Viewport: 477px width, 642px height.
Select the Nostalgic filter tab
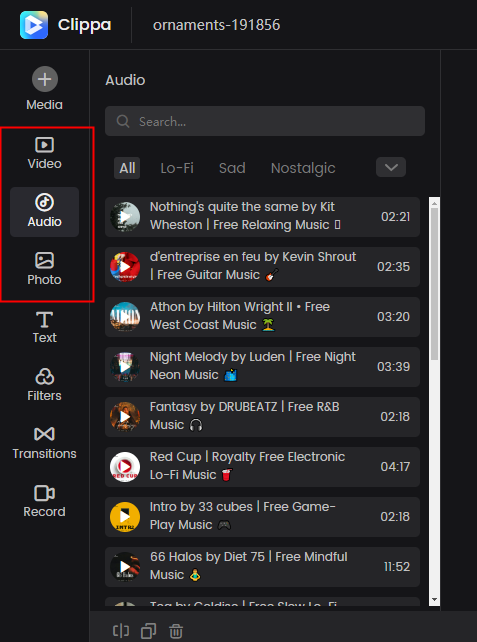coord(303,168)
